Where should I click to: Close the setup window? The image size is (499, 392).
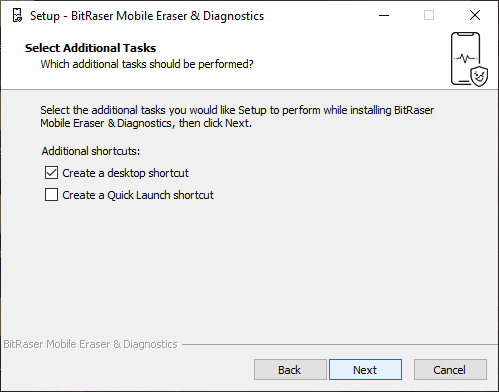click(x=475, y=15)
